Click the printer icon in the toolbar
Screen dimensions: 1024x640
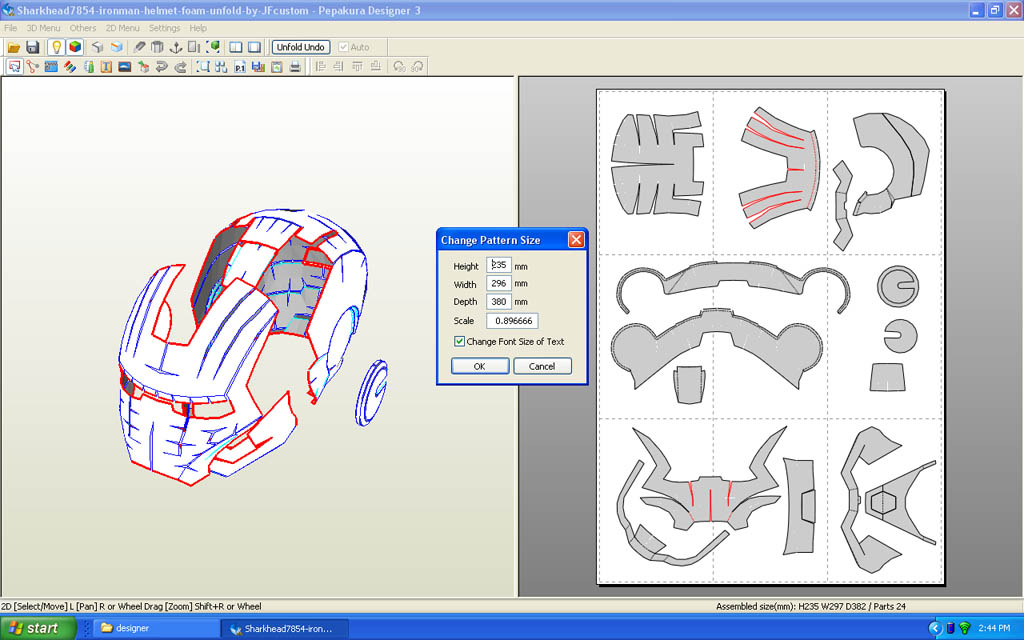pos(295,67)
